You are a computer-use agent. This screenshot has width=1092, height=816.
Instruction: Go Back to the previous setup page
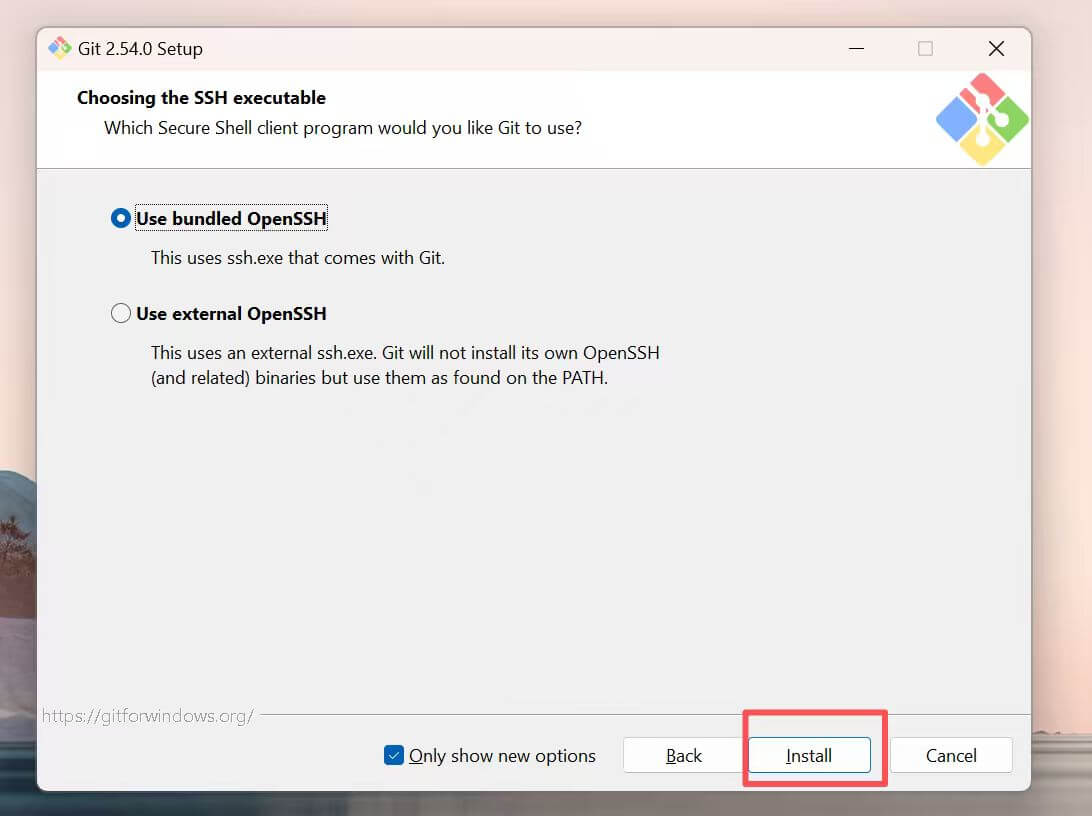click(x=684, y=755)
